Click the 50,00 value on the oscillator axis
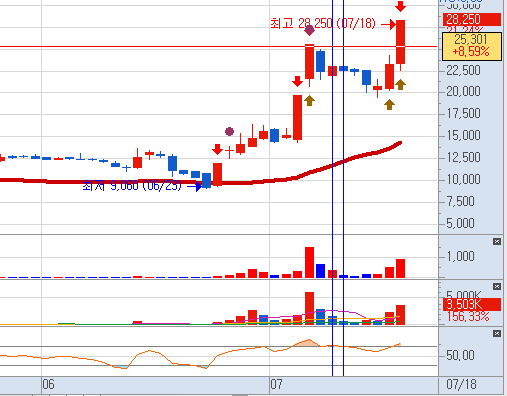The height and width of the screenshot is (396, 507). [460, 355]
